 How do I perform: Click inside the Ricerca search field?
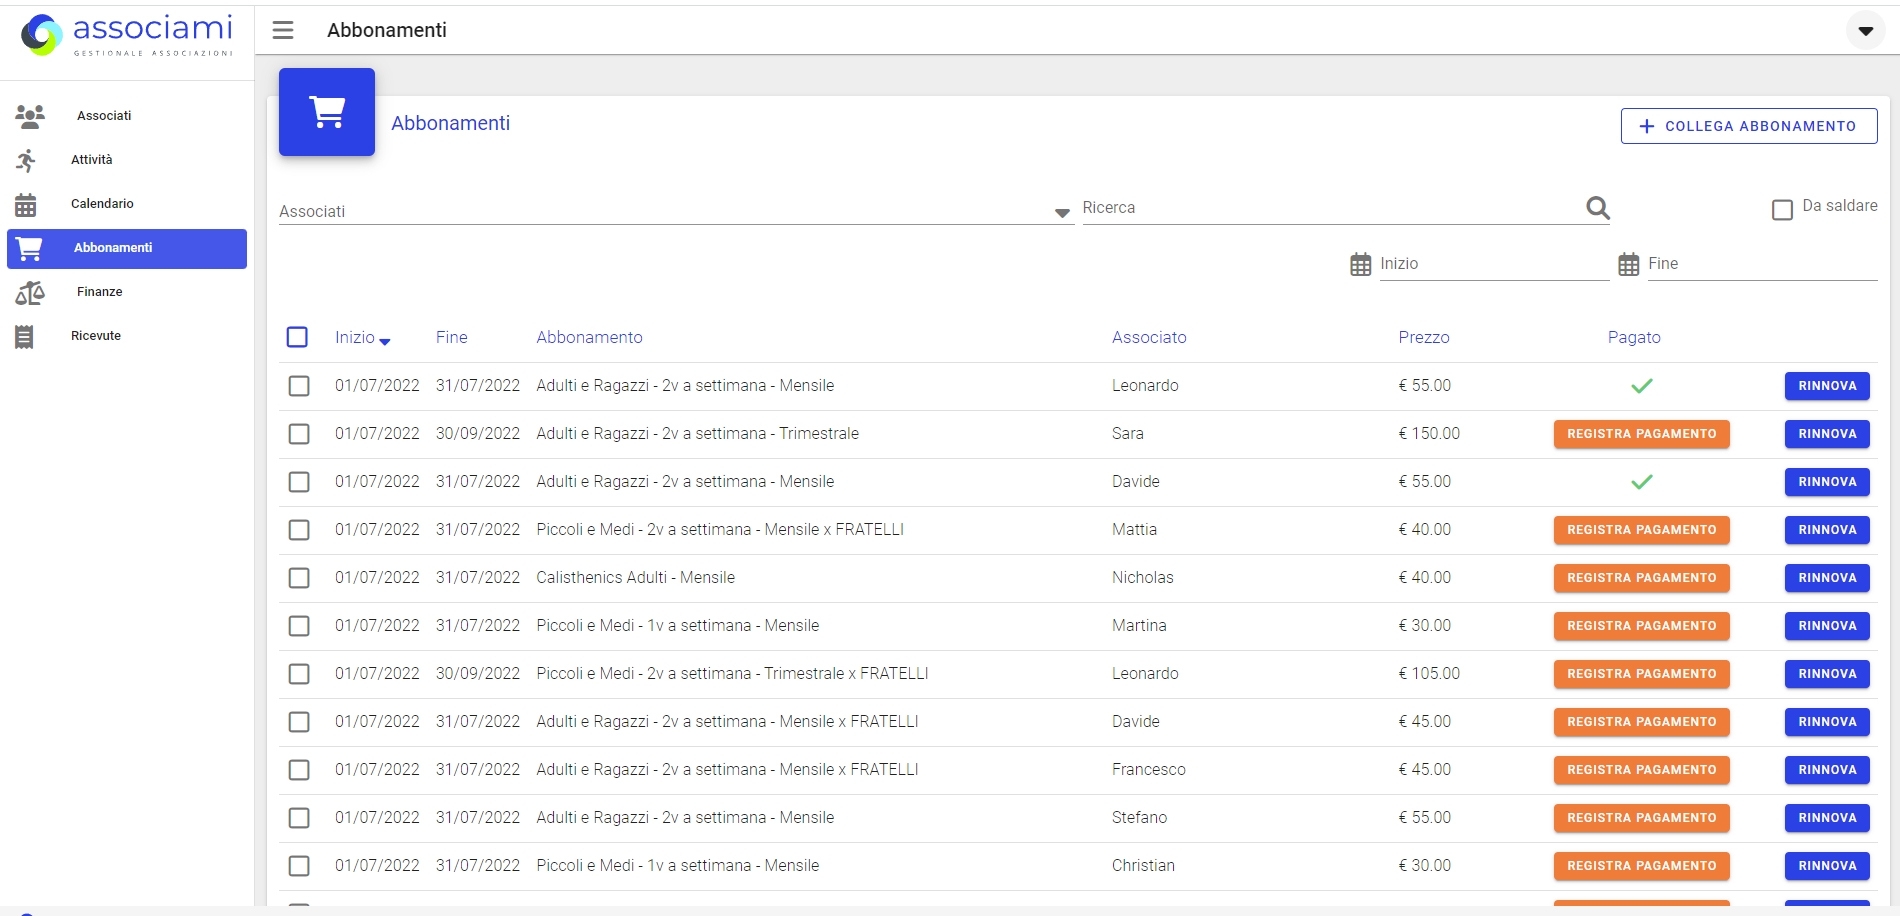pos(1300,207)
